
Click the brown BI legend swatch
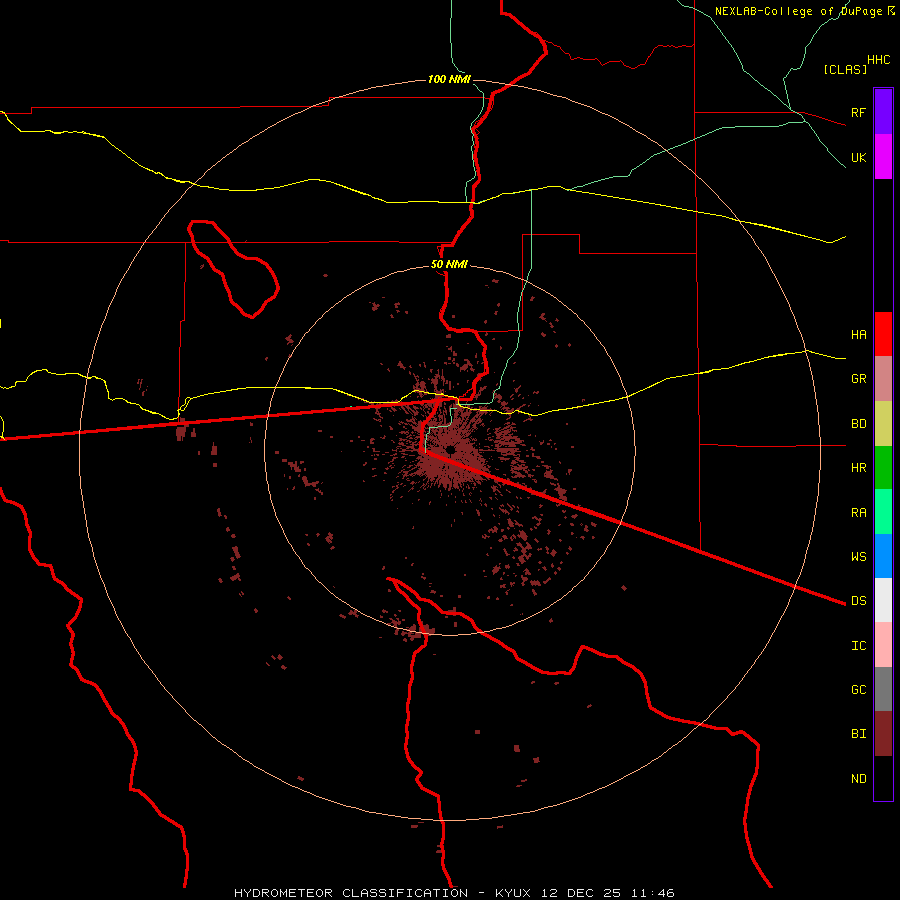pos(883,734)
